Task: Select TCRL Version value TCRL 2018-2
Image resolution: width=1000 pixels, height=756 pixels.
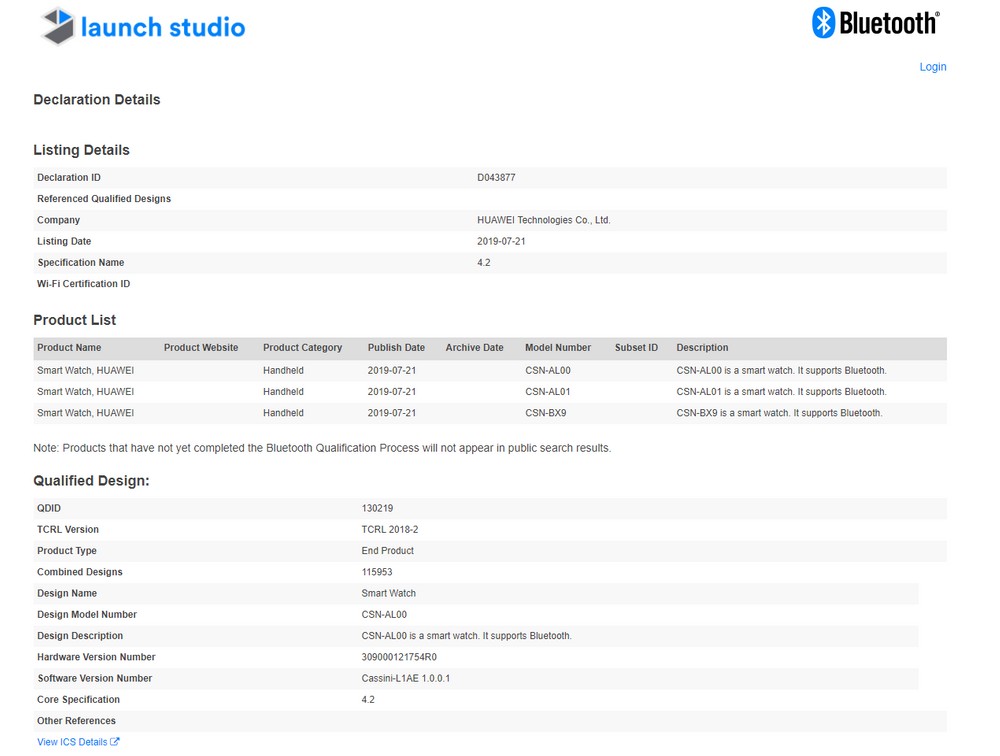Action: click(x=390, y=530)
